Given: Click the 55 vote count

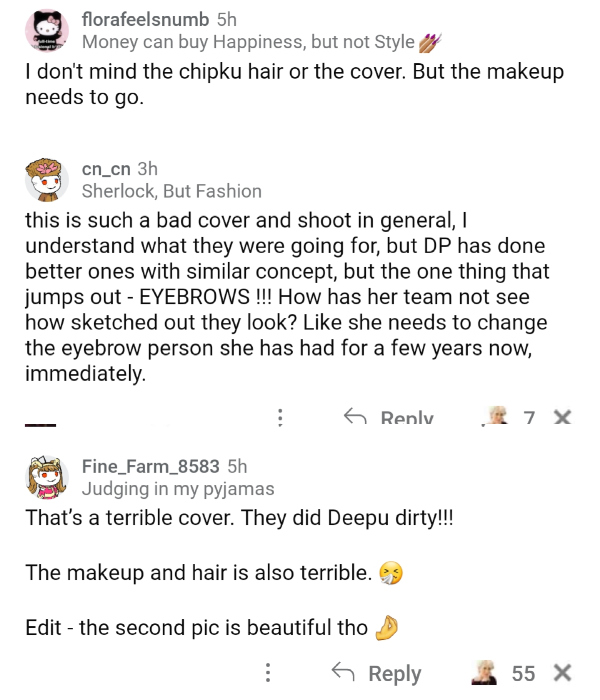Looking at the screenshot, I should coord(523,673).
